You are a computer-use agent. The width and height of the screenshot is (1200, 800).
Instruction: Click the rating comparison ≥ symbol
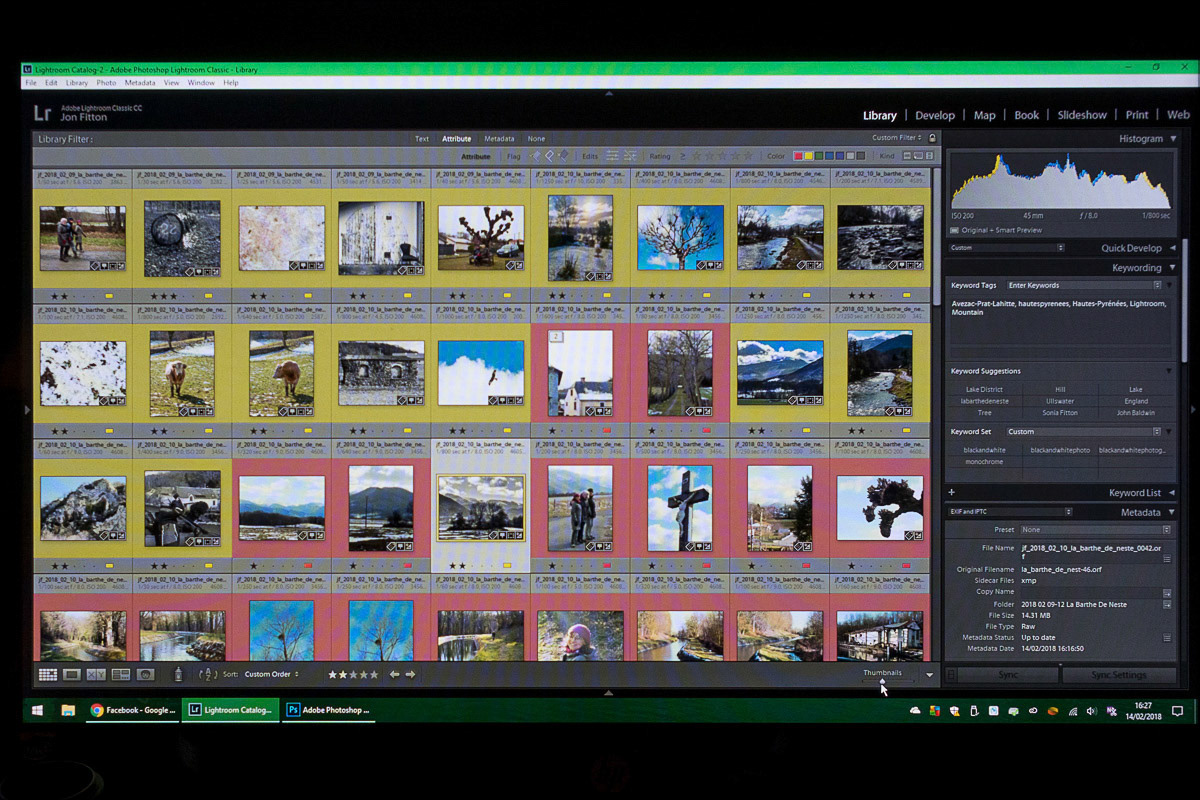click(x=683, y=156)
